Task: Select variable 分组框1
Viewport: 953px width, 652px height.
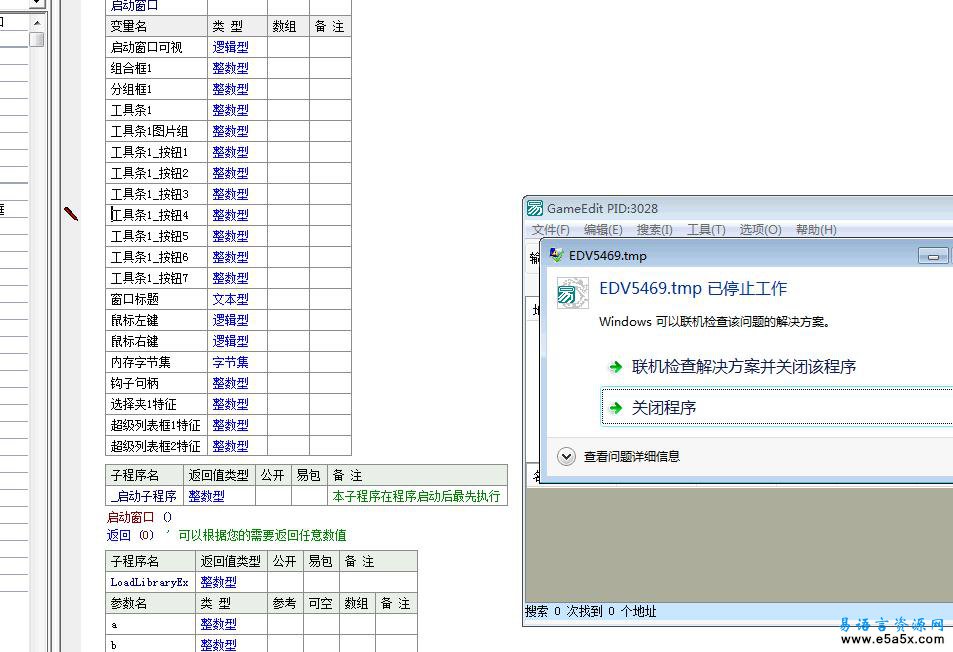Action: coord(131,89)
